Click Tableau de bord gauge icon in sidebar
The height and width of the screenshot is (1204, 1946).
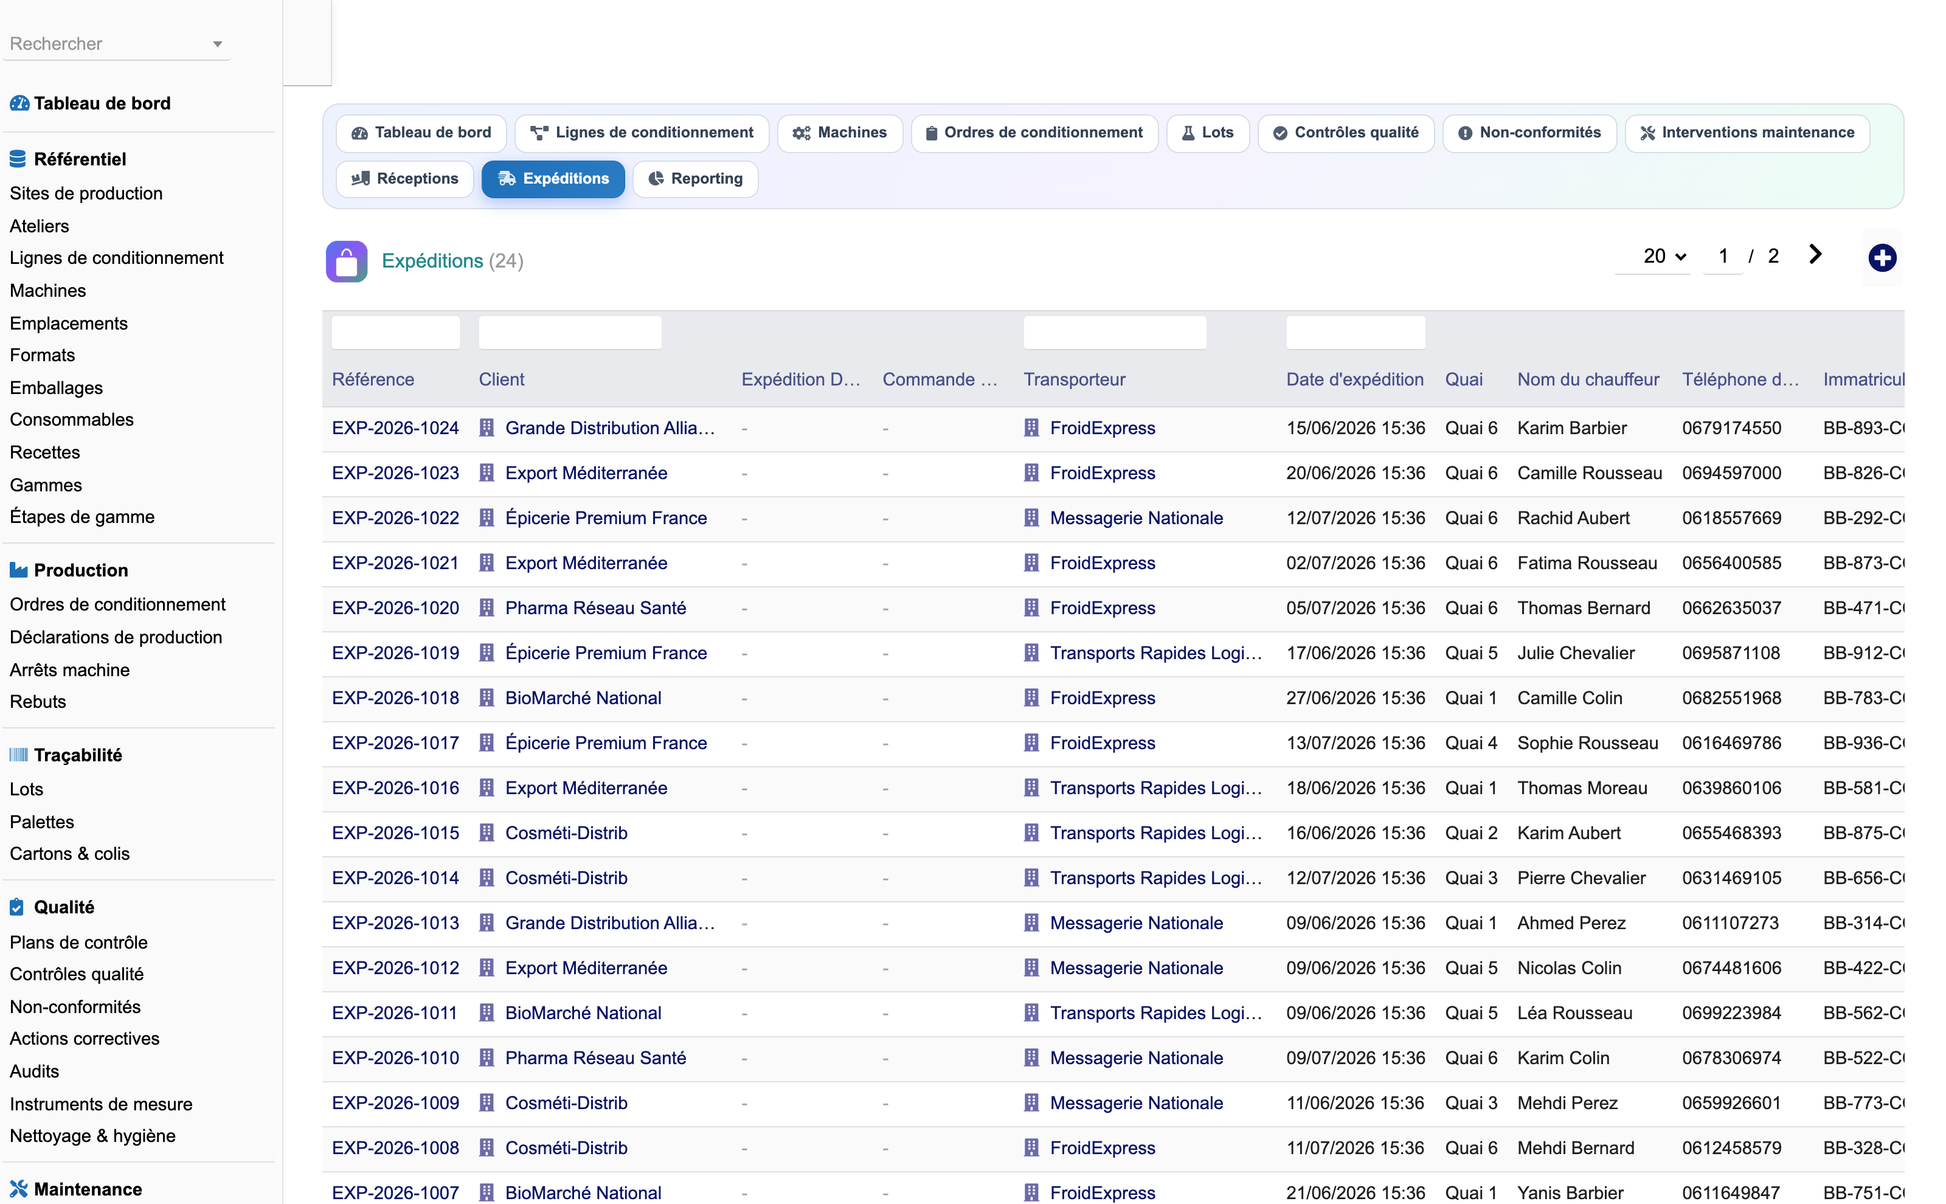pyautogui.click(x=19, y=103)
